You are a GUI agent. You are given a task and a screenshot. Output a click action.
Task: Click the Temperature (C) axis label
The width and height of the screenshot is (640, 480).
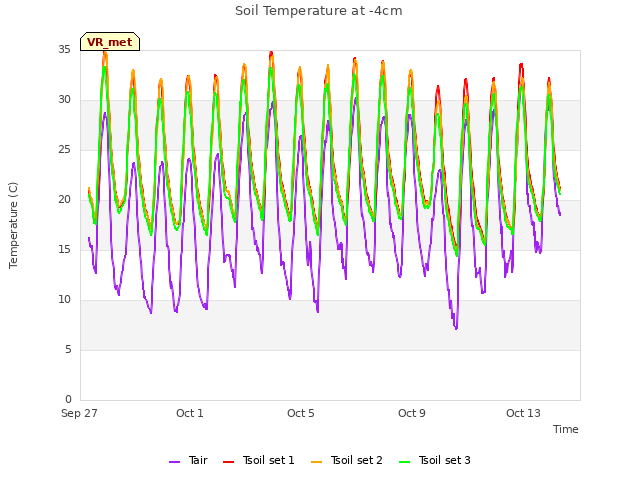13,225
